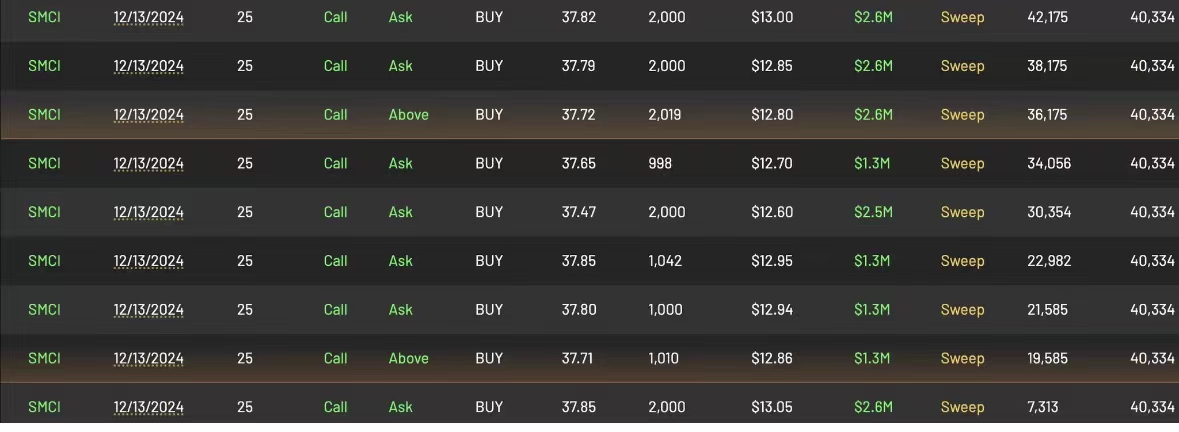Select the 37.47 spot price cell
1179x432 pixels.
point(579,213)
